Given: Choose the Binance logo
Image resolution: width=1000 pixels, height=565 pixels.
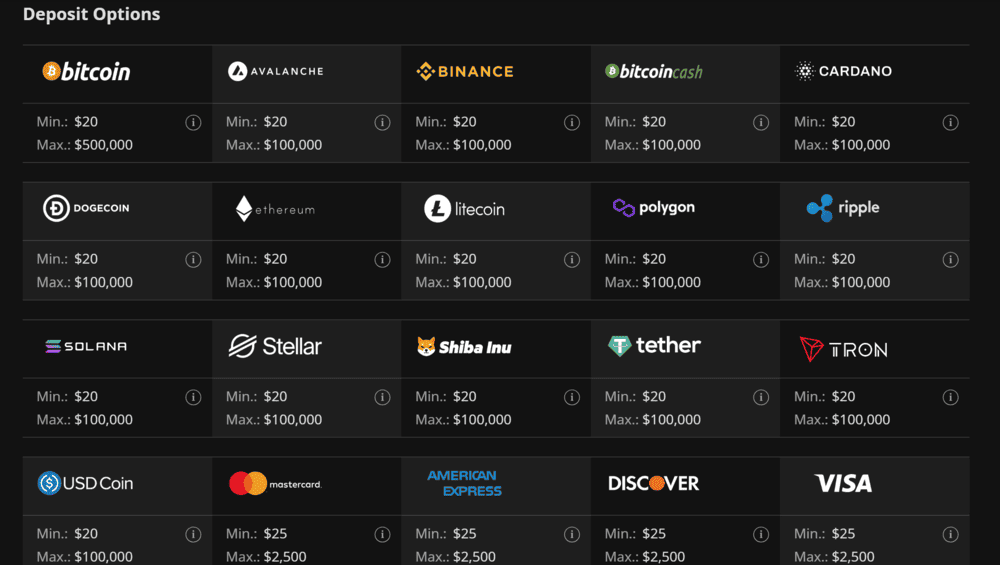Looking at the screenshot, I should click(x=465, y=72).
